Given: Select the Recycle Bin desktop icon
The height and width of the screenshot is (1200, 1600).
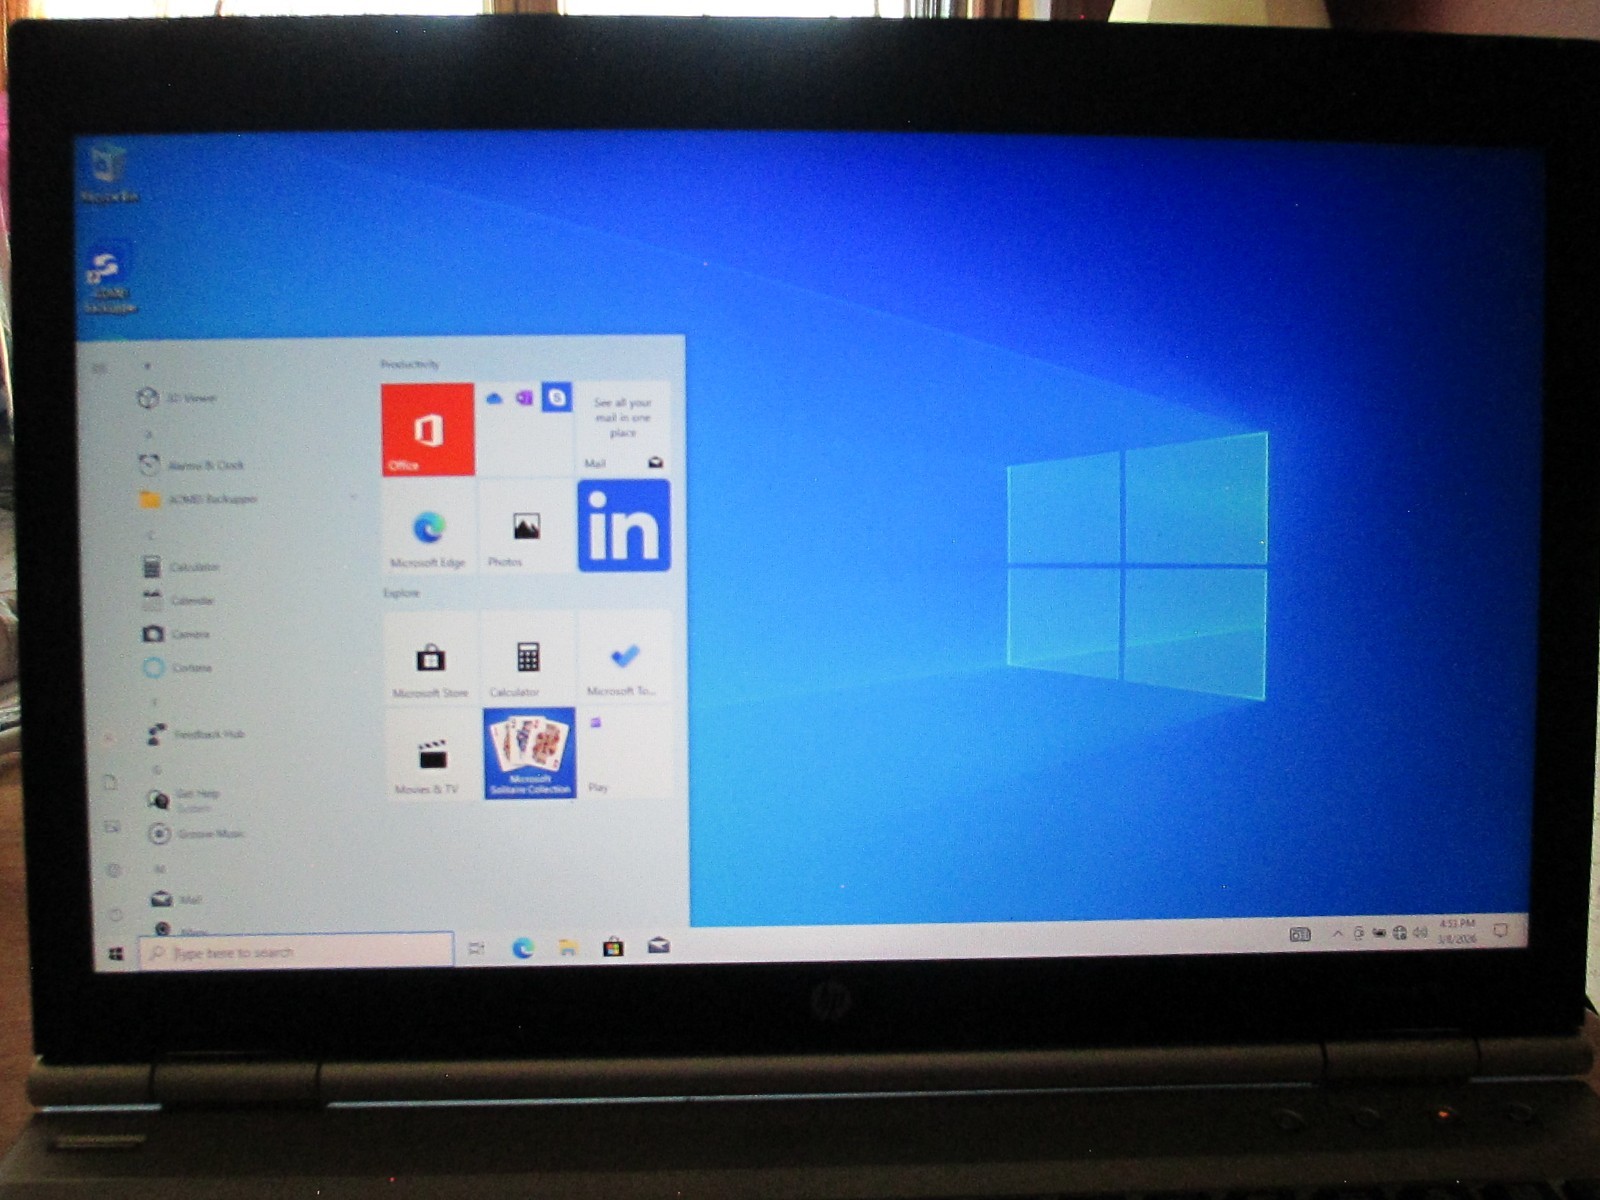Looking at the screenshot, I should (108, 174).
